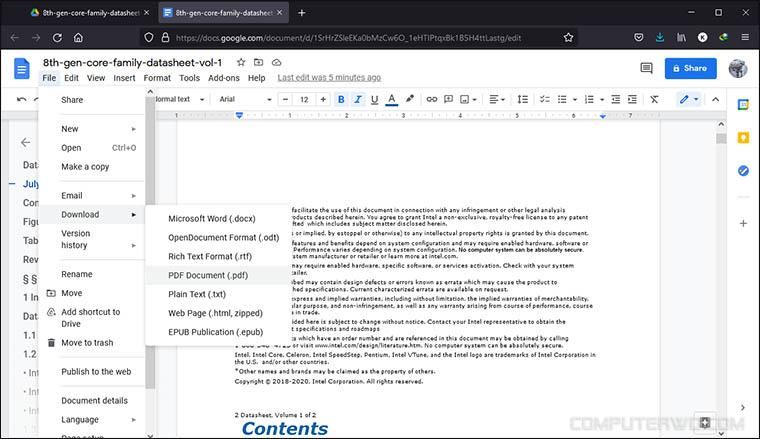
Task: Click Make a copy in File menu
Action: click(92, 167)
